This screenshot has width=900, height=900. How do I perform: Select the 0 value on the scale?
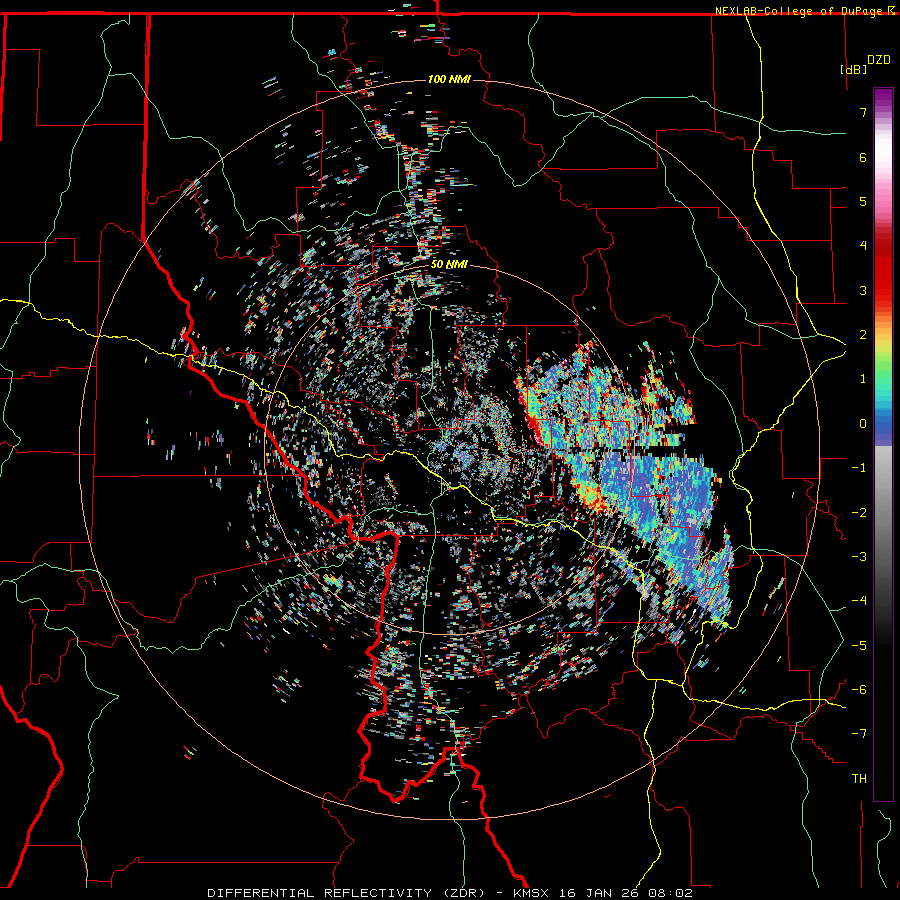pos(863,424)
